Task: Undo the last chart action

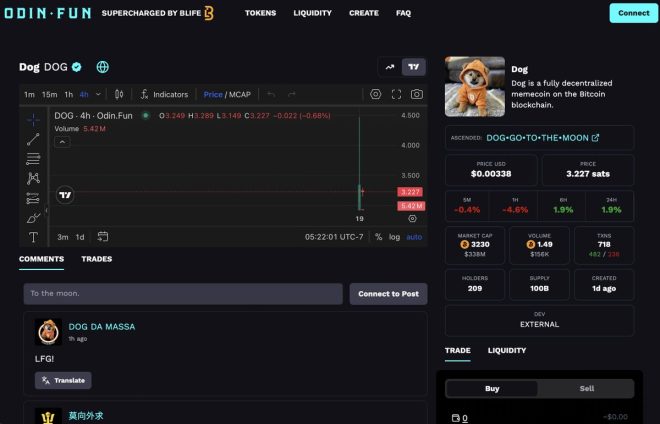Action: [x=271, y=94]
